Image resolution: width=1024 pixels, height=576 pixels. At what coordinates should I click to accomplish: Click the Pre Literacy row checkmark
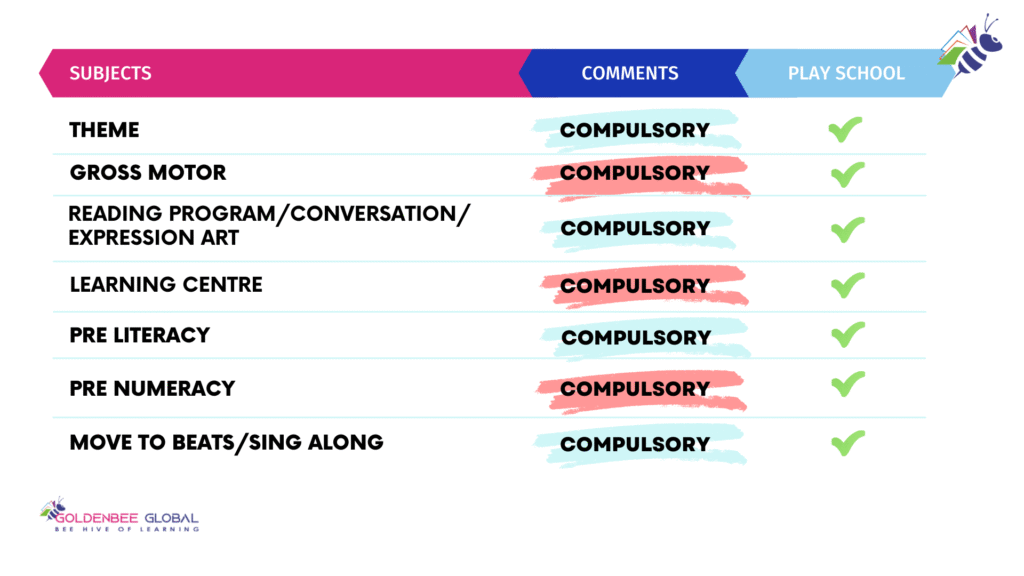[x=846, y=334]
